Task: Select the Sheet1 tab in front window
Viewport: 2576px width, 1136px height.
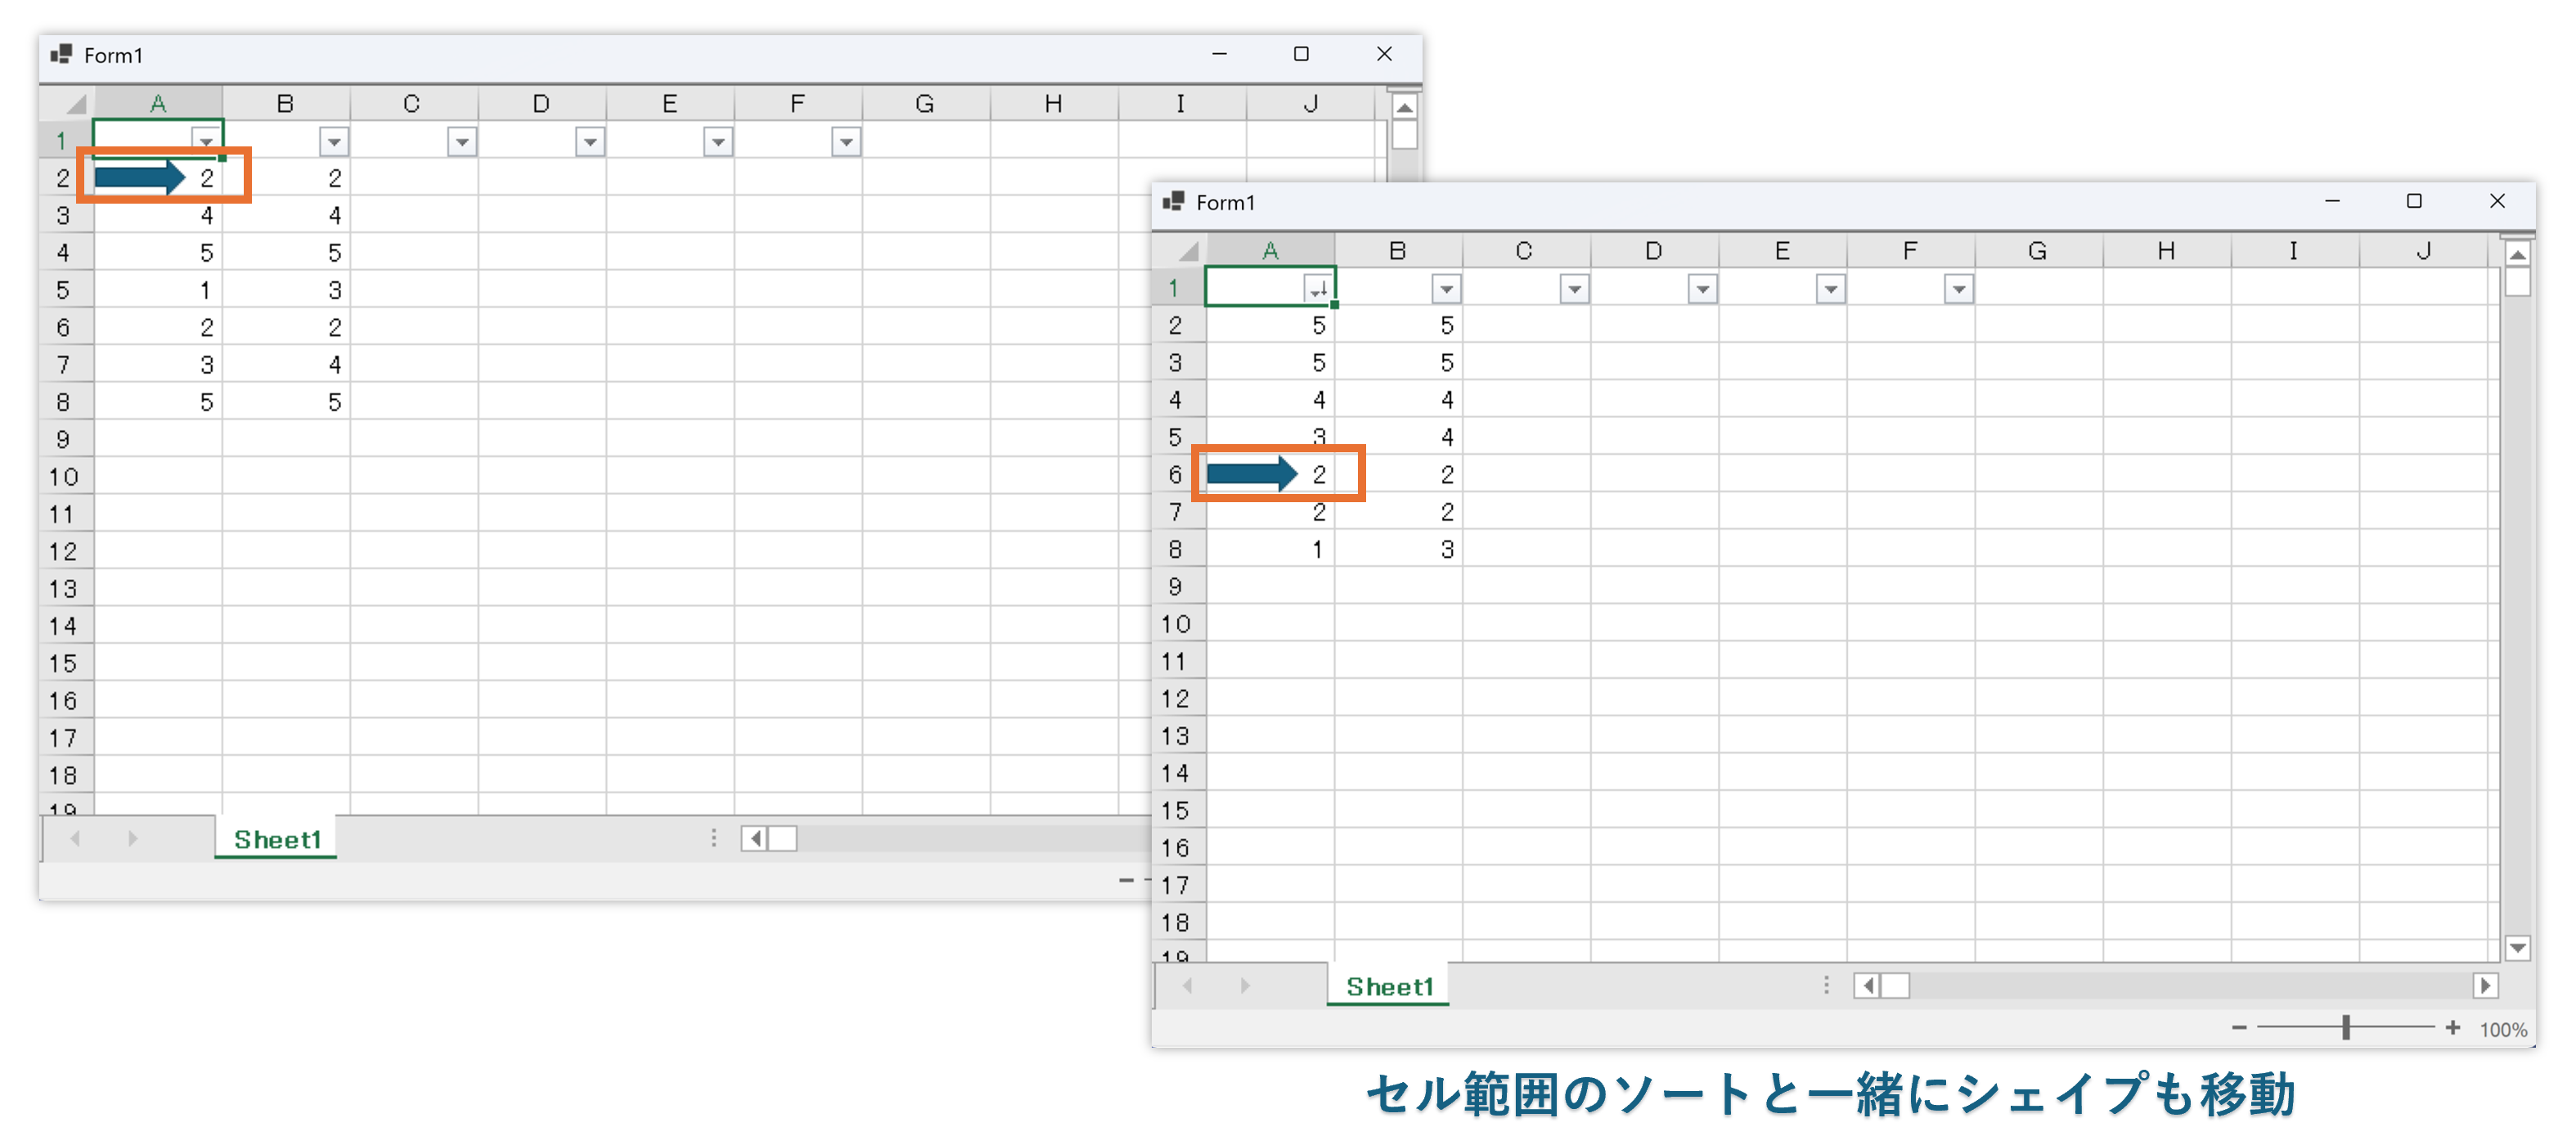Action: (1389, 986)
